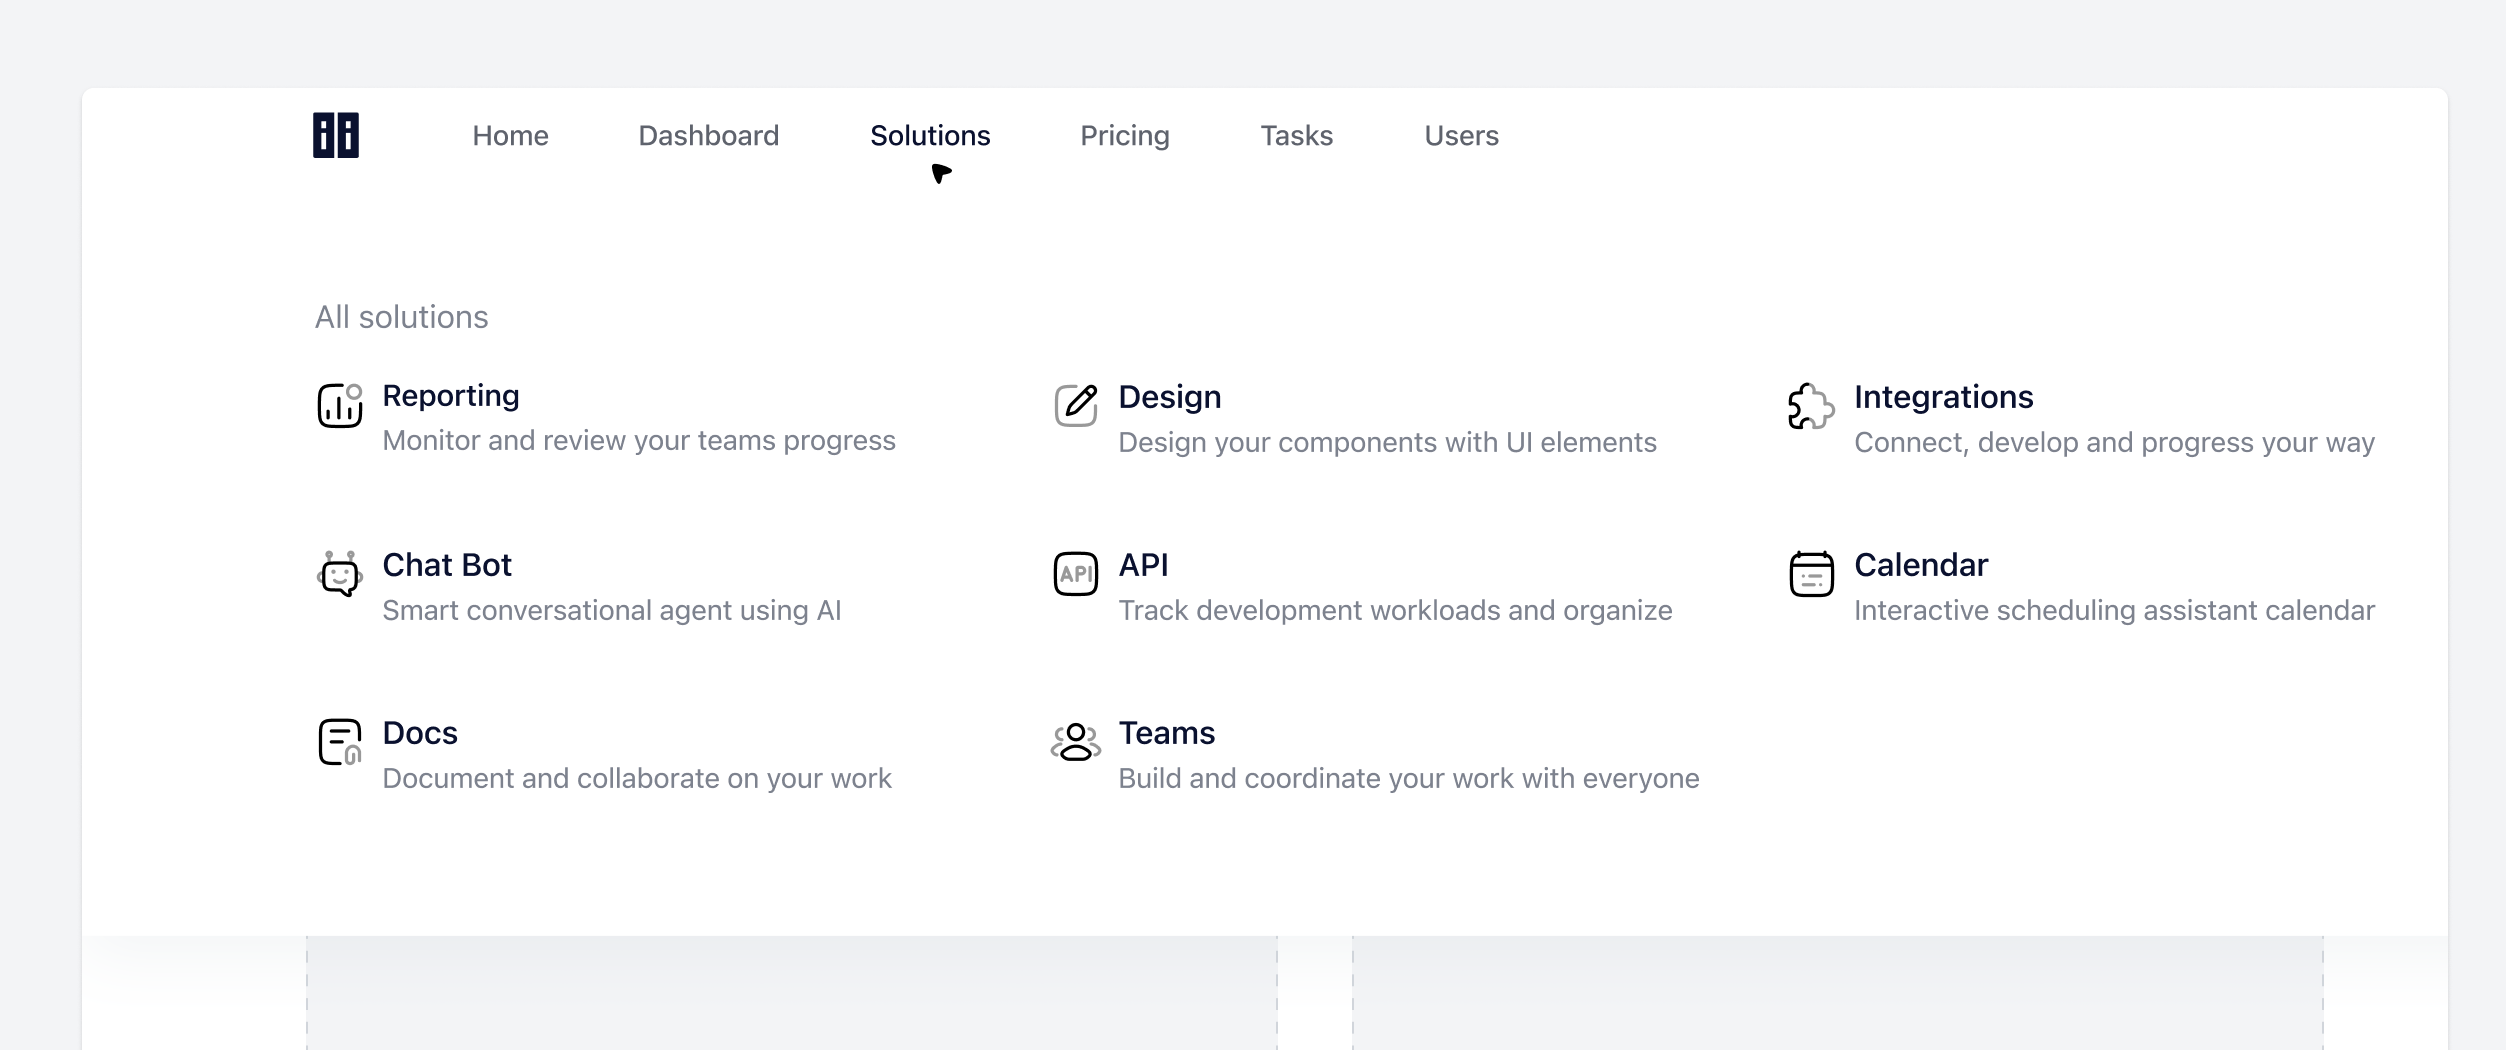Screen dimensions: 2506x1050
Task: Open the Teams solution
Action: click(1166, 733)
